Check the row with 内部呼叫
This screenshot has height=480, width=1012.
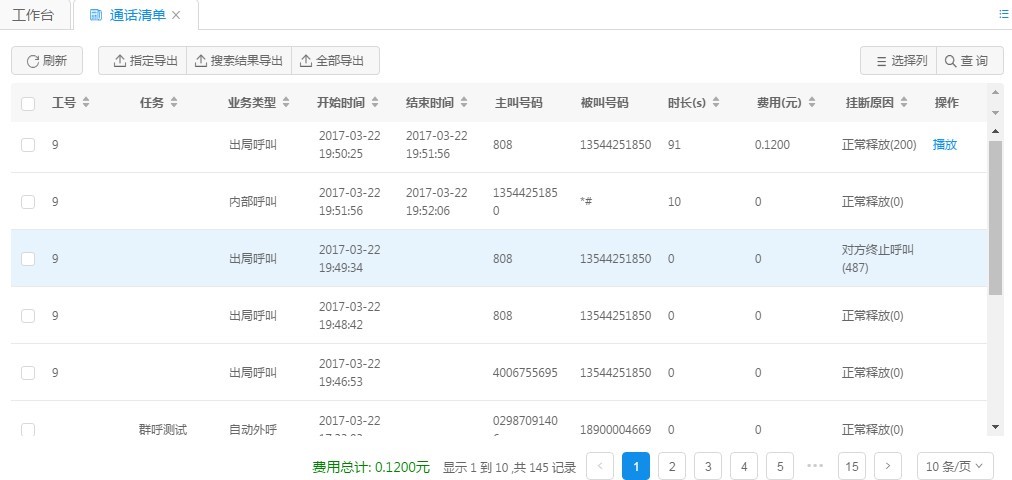pyautogui.click(x=28, y=201)
